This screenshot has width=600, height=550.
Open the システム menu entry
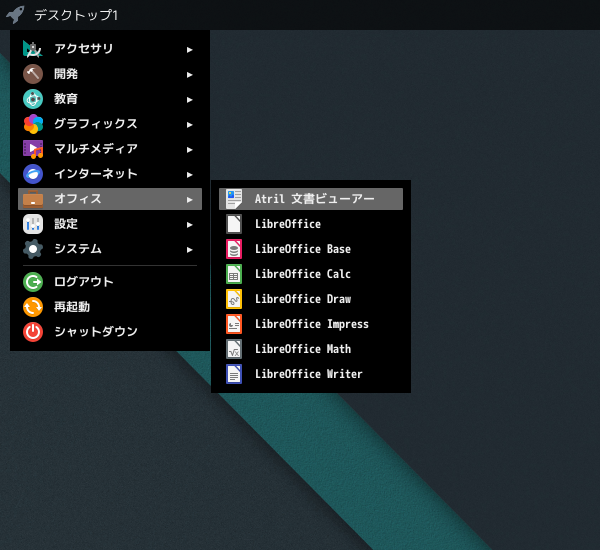[x=110, y=249]
